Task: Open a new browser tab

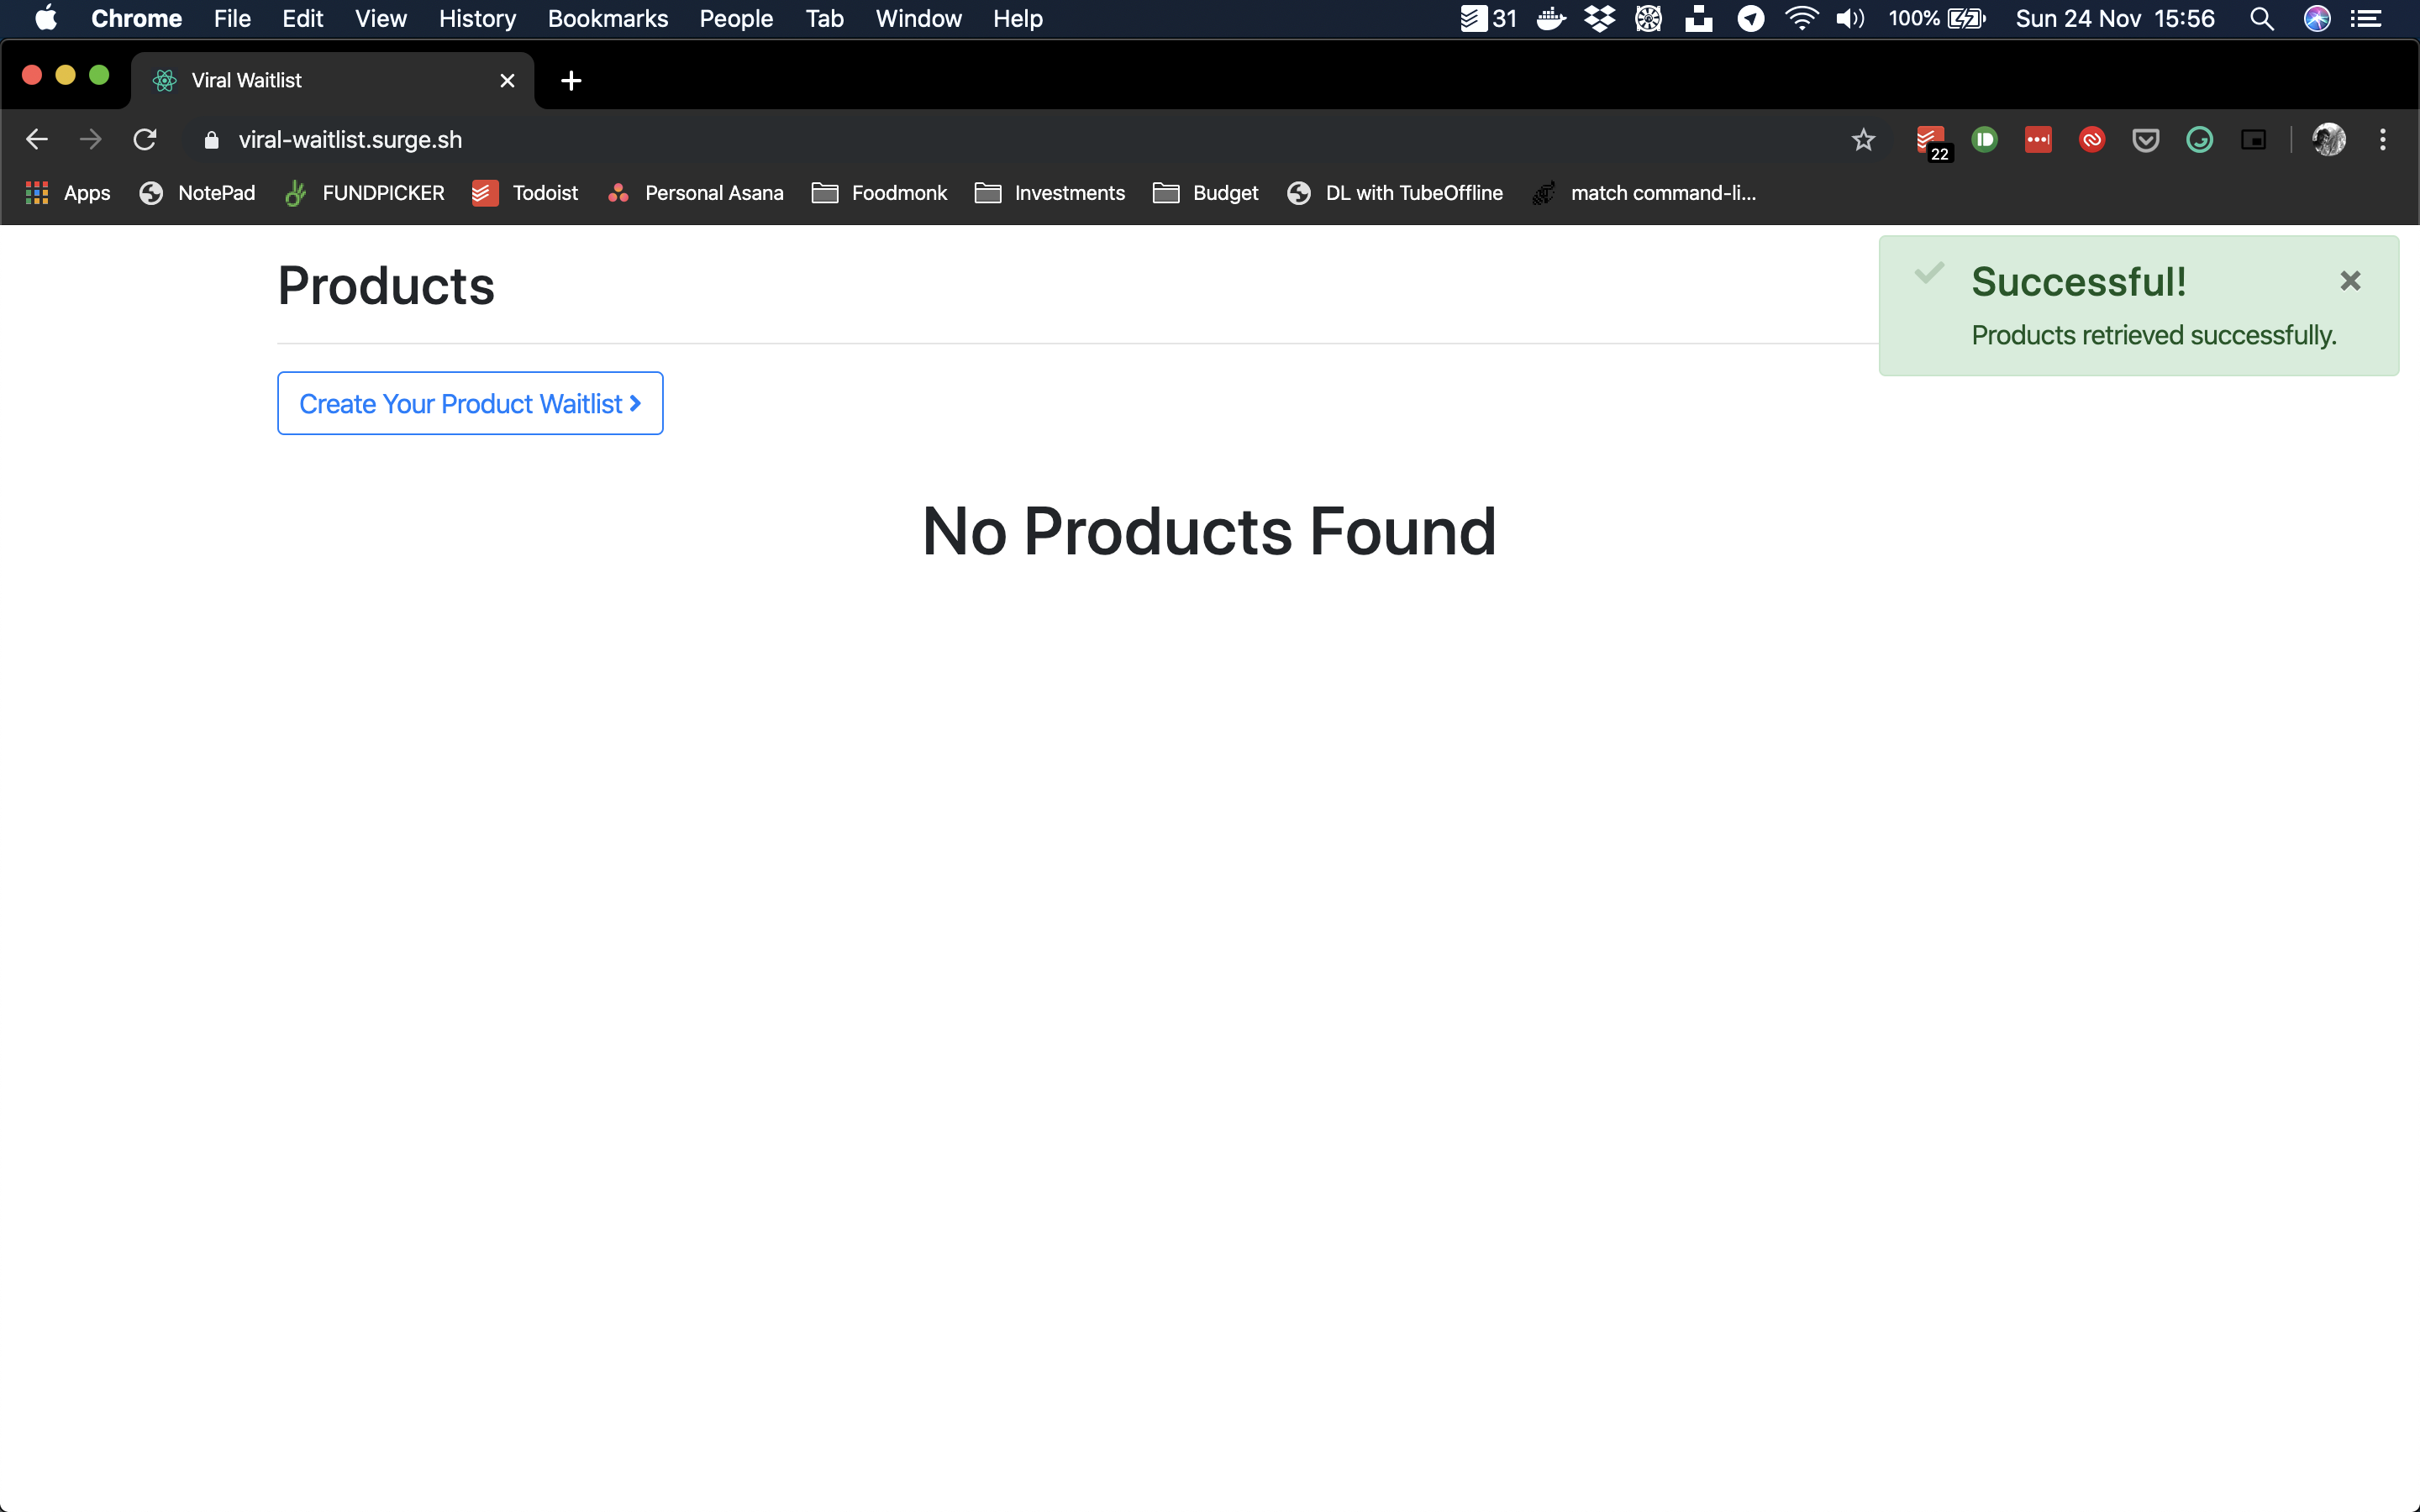Action: (571, 81)
